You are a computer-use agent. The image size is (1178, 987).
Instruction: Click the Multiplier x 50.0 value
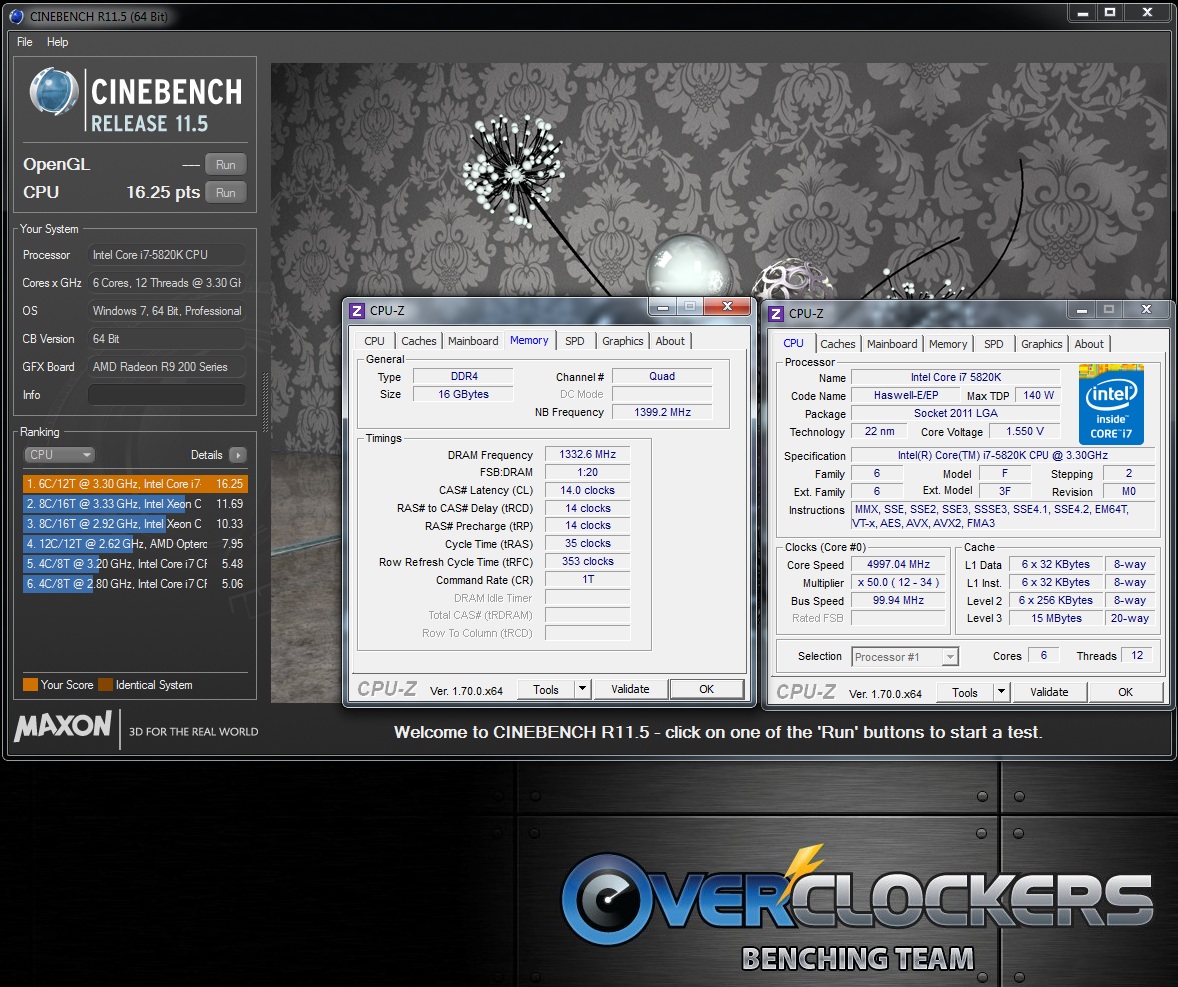coord(899,582)
